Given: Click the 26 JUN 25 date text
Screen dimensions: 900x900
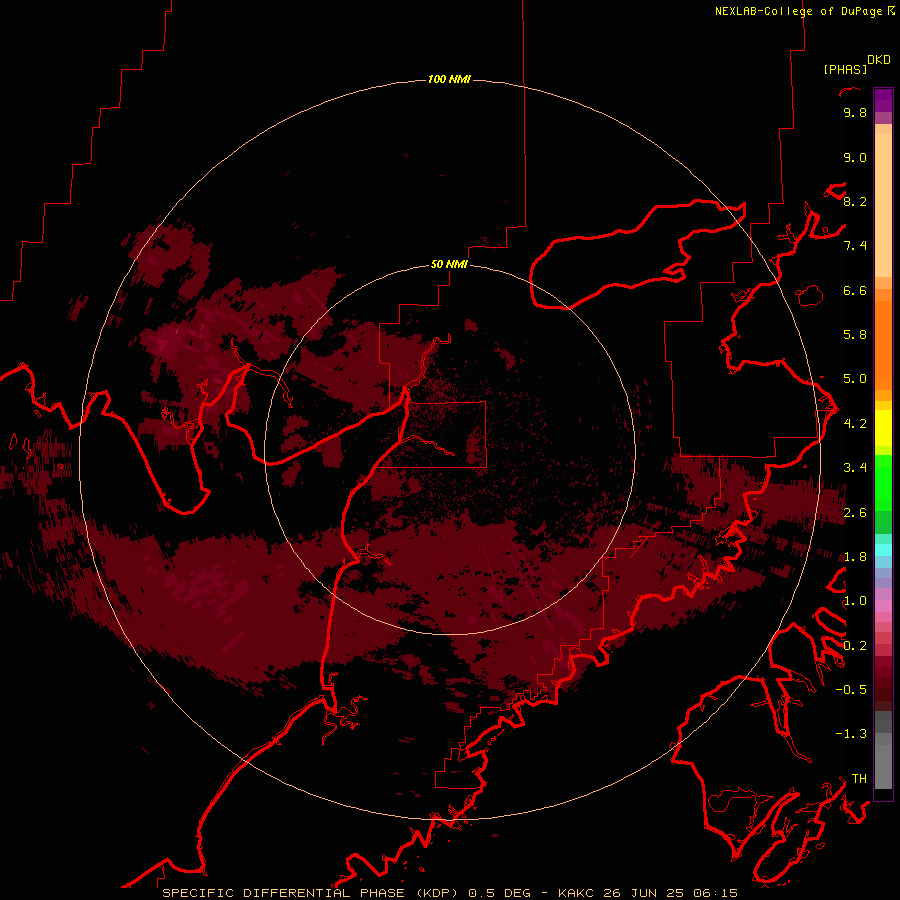Looking at the screenshot, I should tap(643, 893).
